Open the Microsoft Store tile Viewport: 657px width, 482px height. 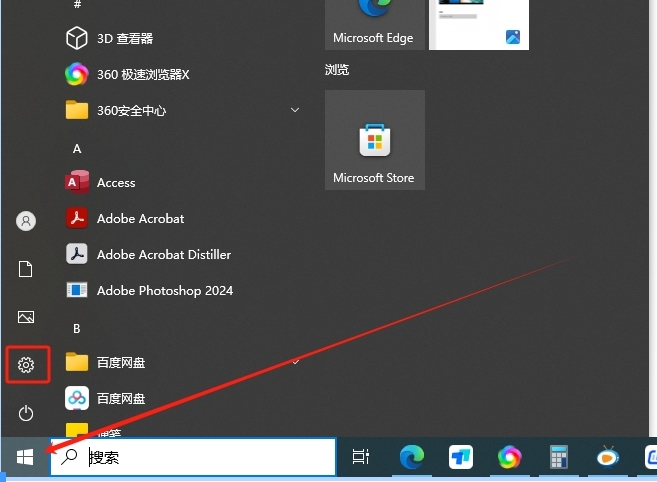375,140
